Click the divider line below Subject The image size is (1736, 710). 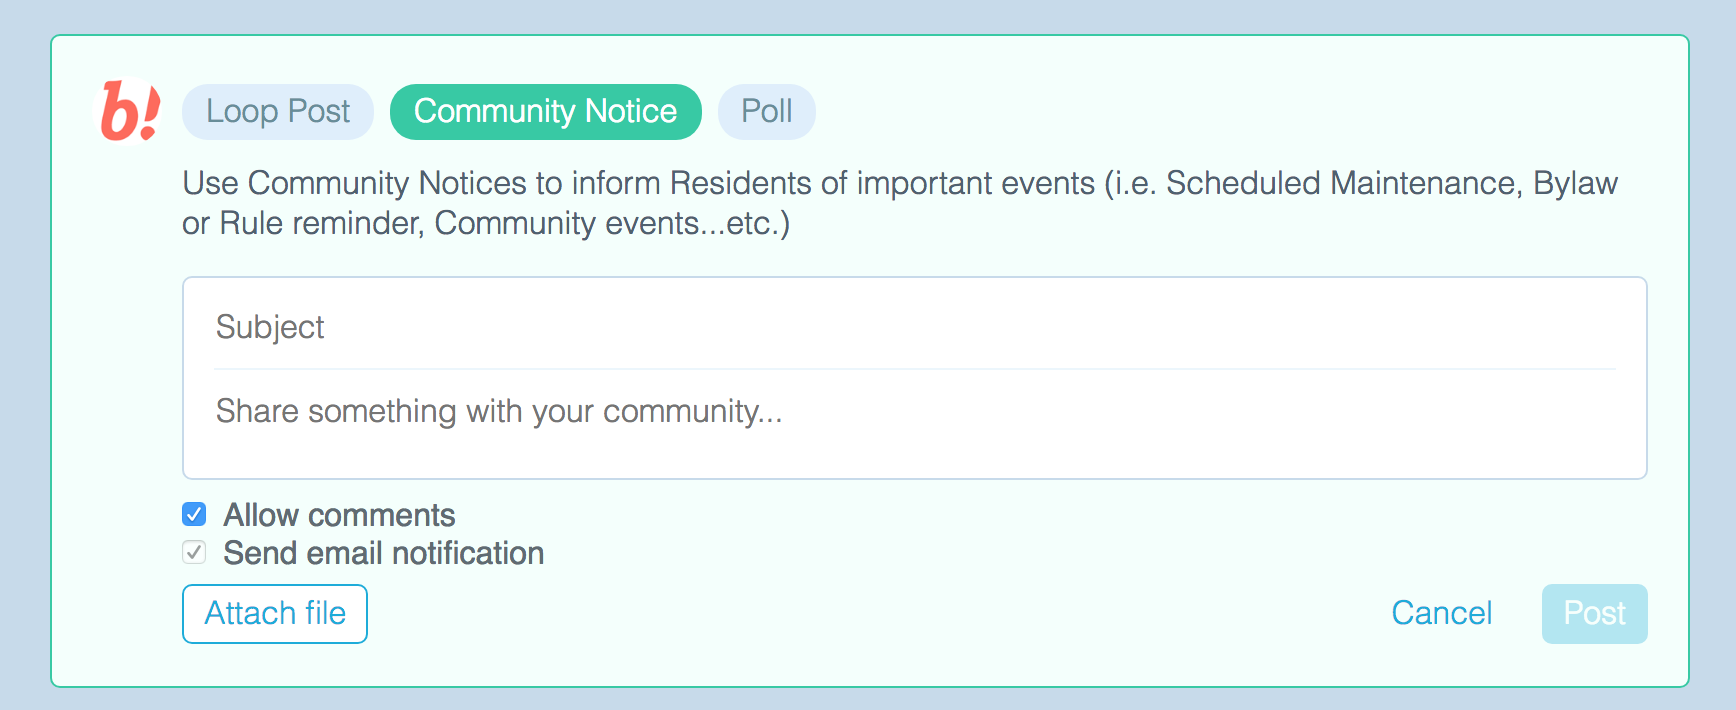914,369
